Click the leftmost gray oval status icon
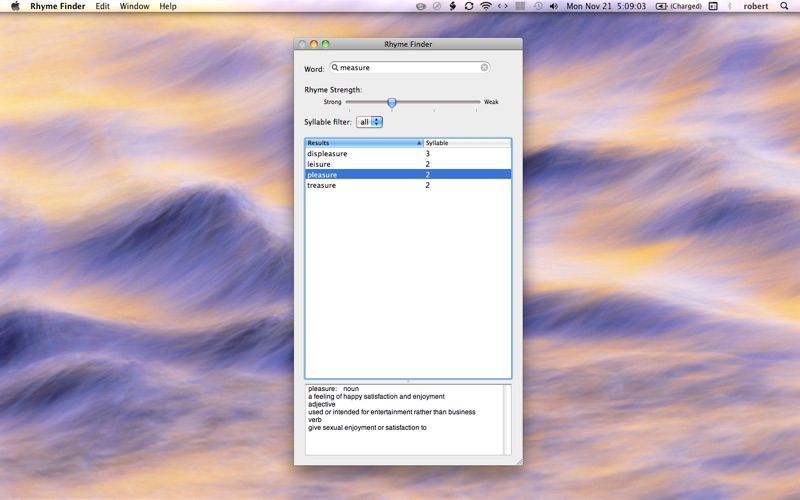 pyautogui.click(x=421, y=6)
